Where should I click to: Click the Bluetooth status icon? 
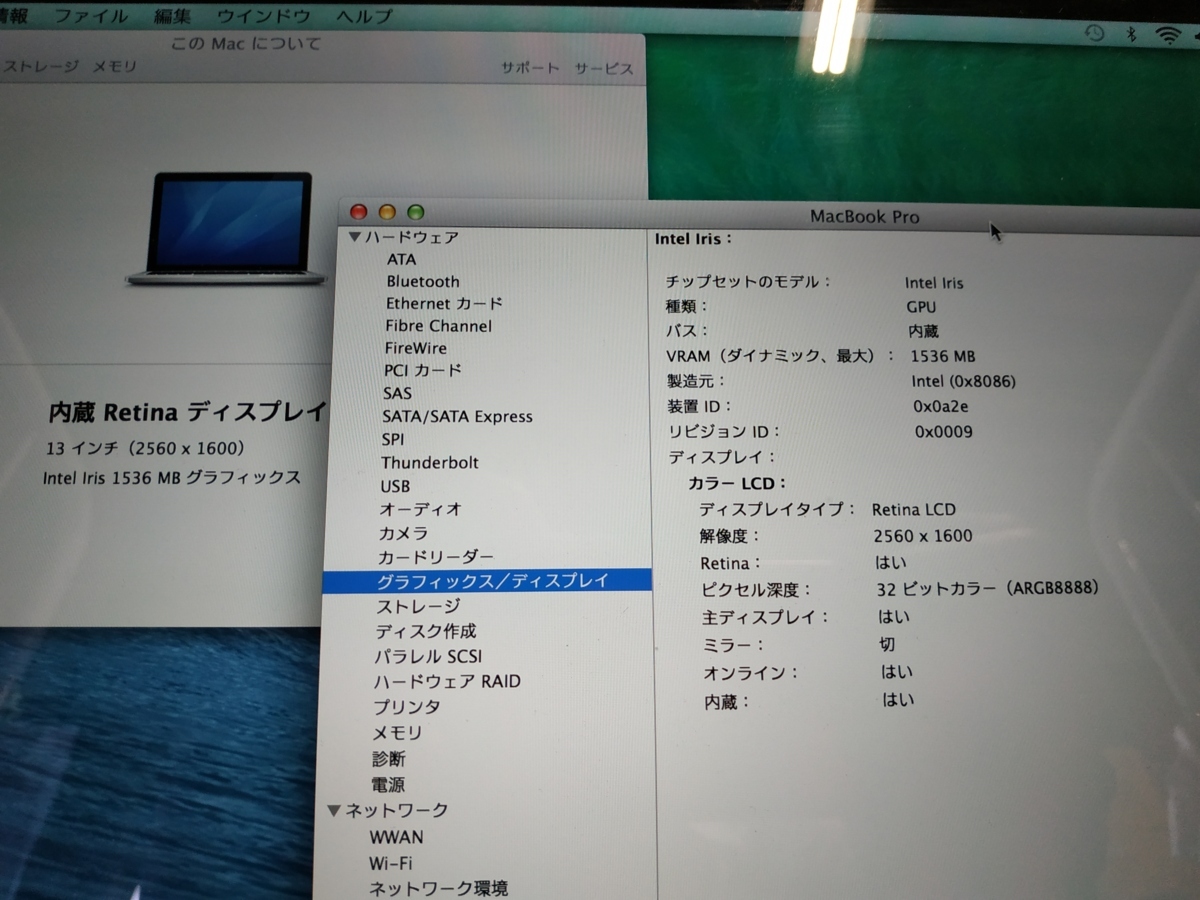pyautogui.click(x=1132, y=34)
